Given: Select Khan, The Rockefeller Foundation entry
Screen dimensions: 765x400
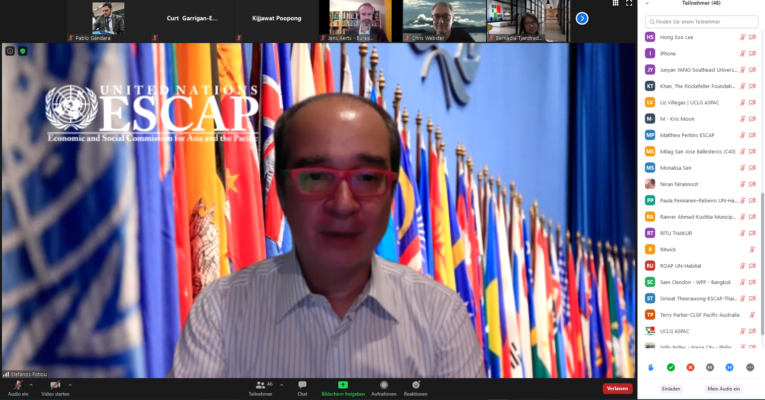Looking at the screenshot, I should pyautogui.click(x=701, y=86).
